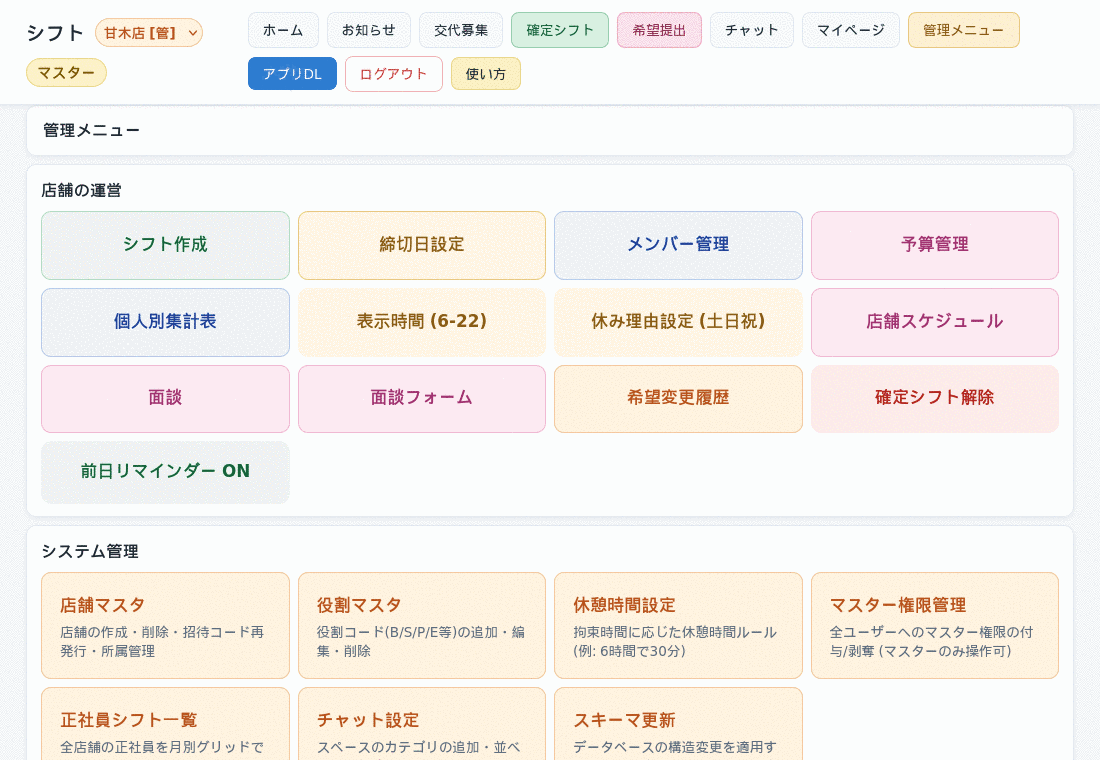Open 予算管理
Screen dimensions: 1100x760
coord(934,245)
